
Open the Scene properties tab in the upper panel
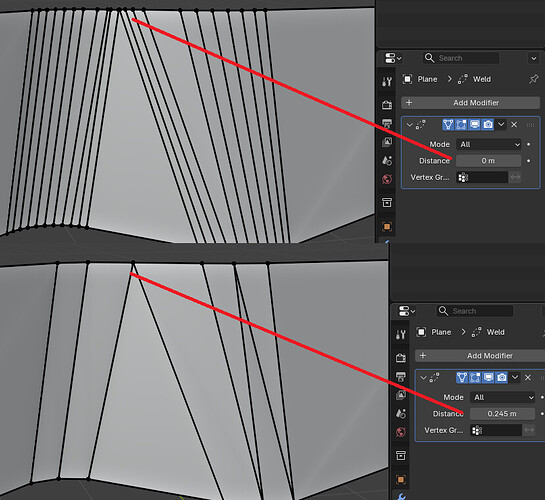coord(387,161)
